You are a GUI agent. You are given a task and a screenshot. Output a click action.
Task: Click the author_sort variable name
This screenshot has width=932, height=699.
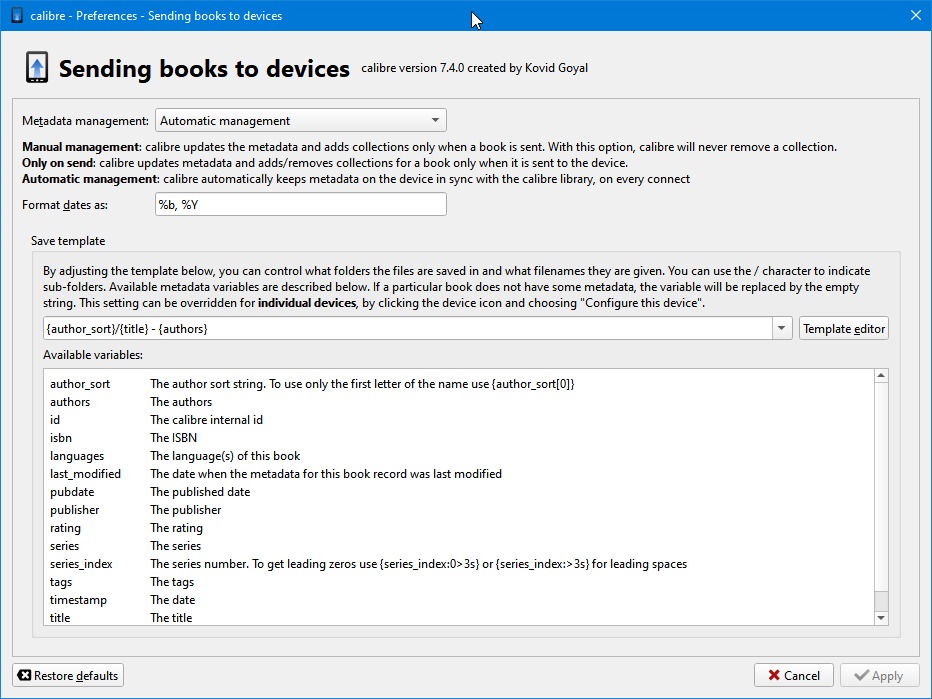80,384
